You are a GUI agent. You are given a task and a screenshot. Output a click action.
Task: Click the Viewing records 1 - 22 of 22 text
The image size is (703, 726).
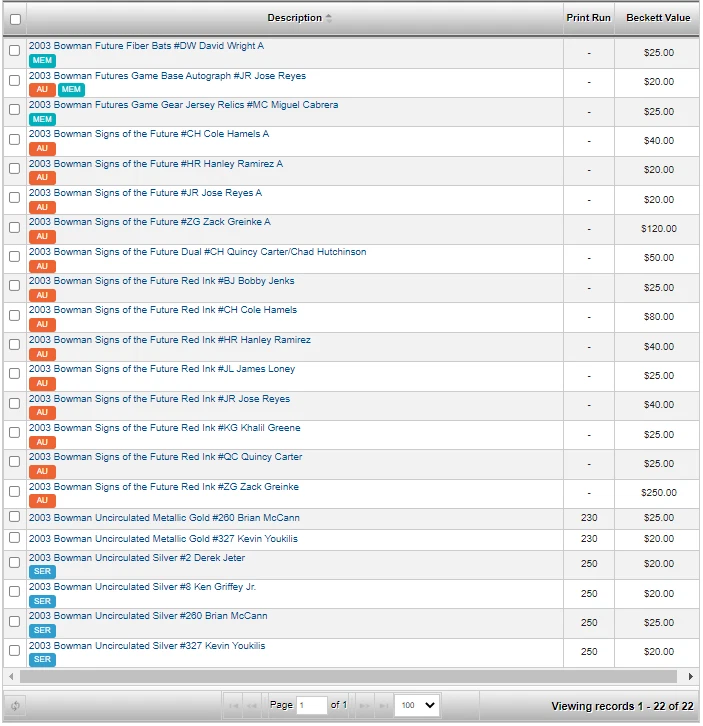[x=622, y=706]
